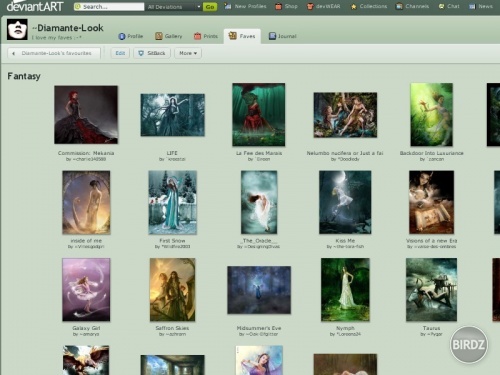Open the purple-dressed woman thumbnail in bottom row
This screenshot has height=375, width=500.
pos(259,360)
